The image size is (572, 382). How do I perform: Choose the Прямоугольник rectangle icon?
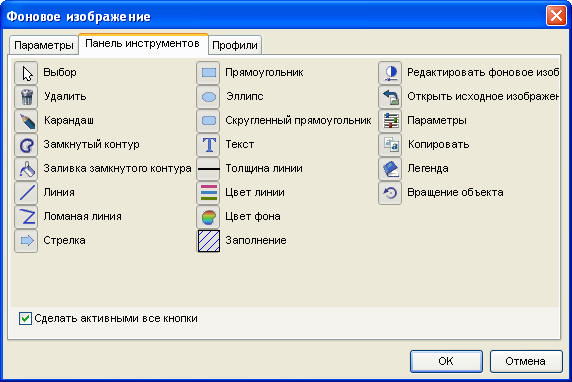[x=208, y=73]
